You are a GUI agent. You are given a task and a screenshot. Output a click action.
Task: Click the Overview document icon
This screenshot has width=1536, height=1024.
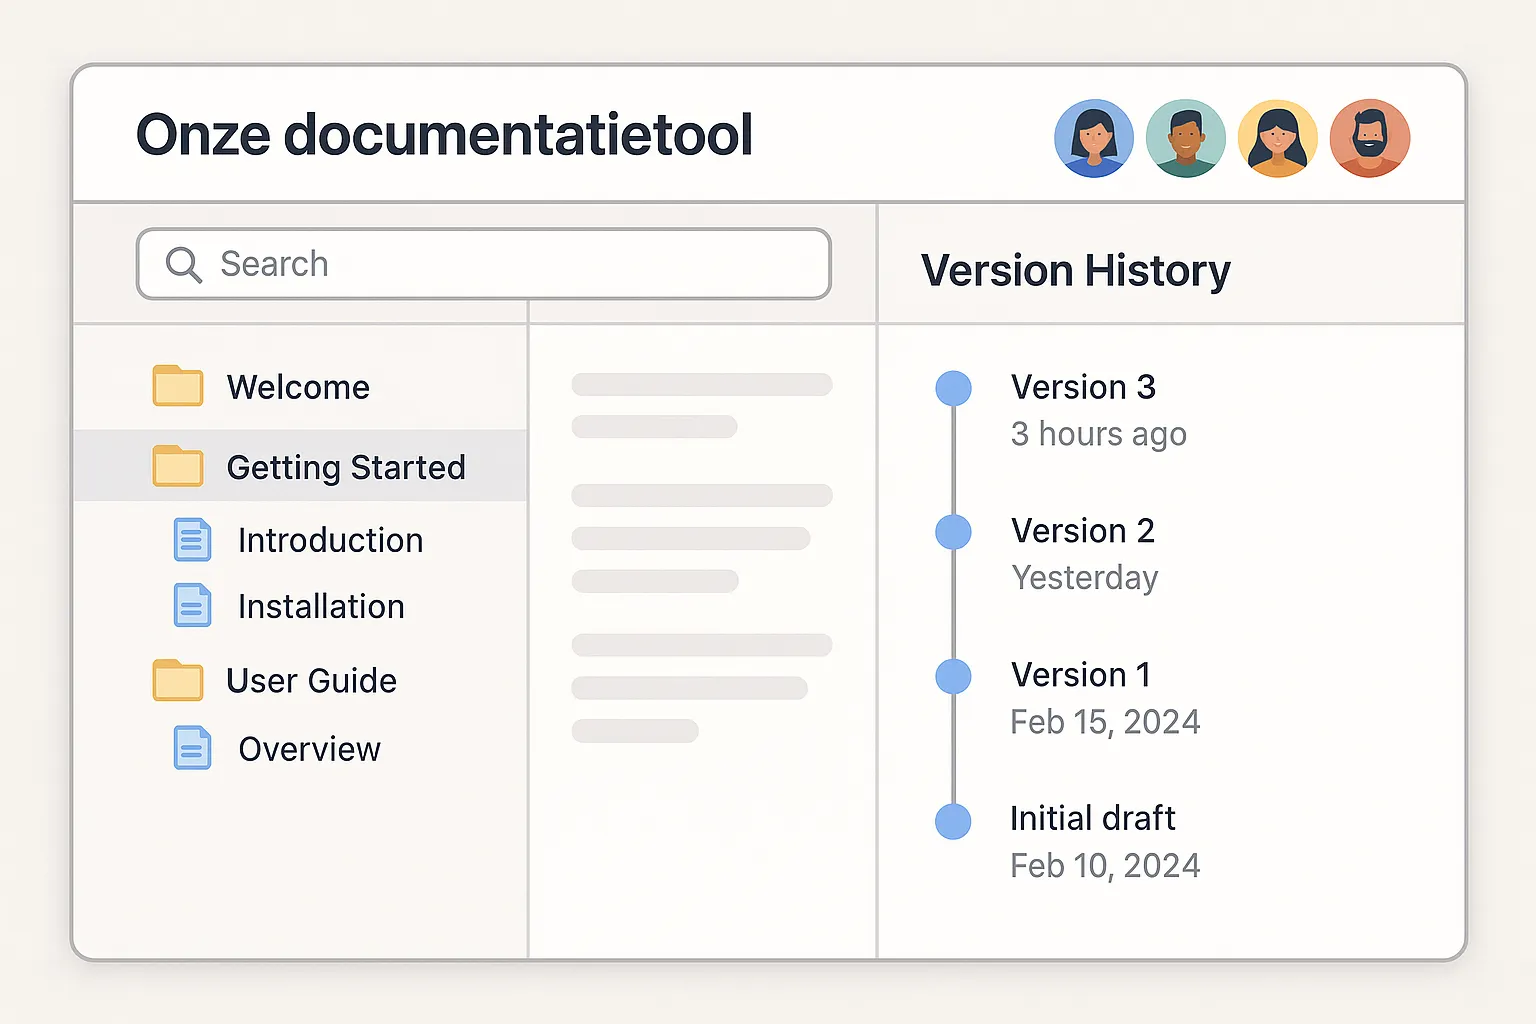pyautogui.click(x=192, y=748)
